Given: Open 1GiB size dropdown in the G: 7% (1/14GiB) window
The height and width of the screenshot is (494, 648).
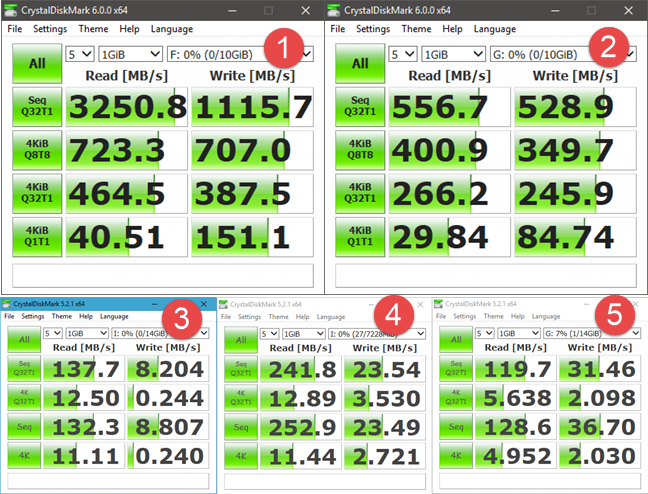Looking at the screenshot, I should pyautogui.click(x=518, y=333).
